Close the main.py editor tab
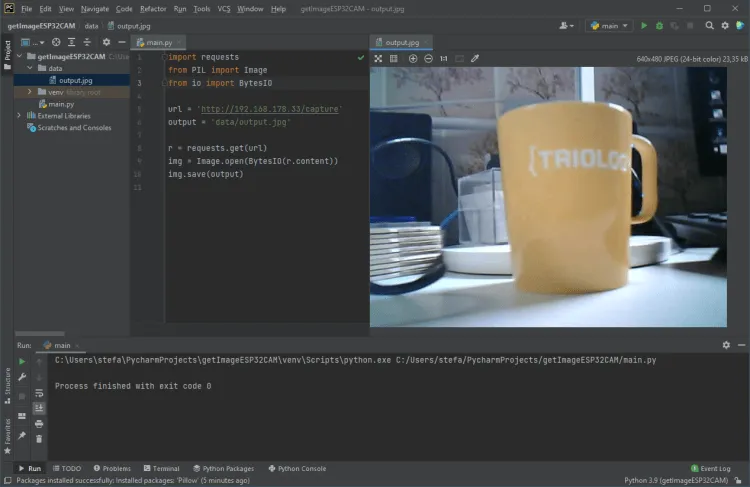The image size is (750, 487). tap(179, 43)
